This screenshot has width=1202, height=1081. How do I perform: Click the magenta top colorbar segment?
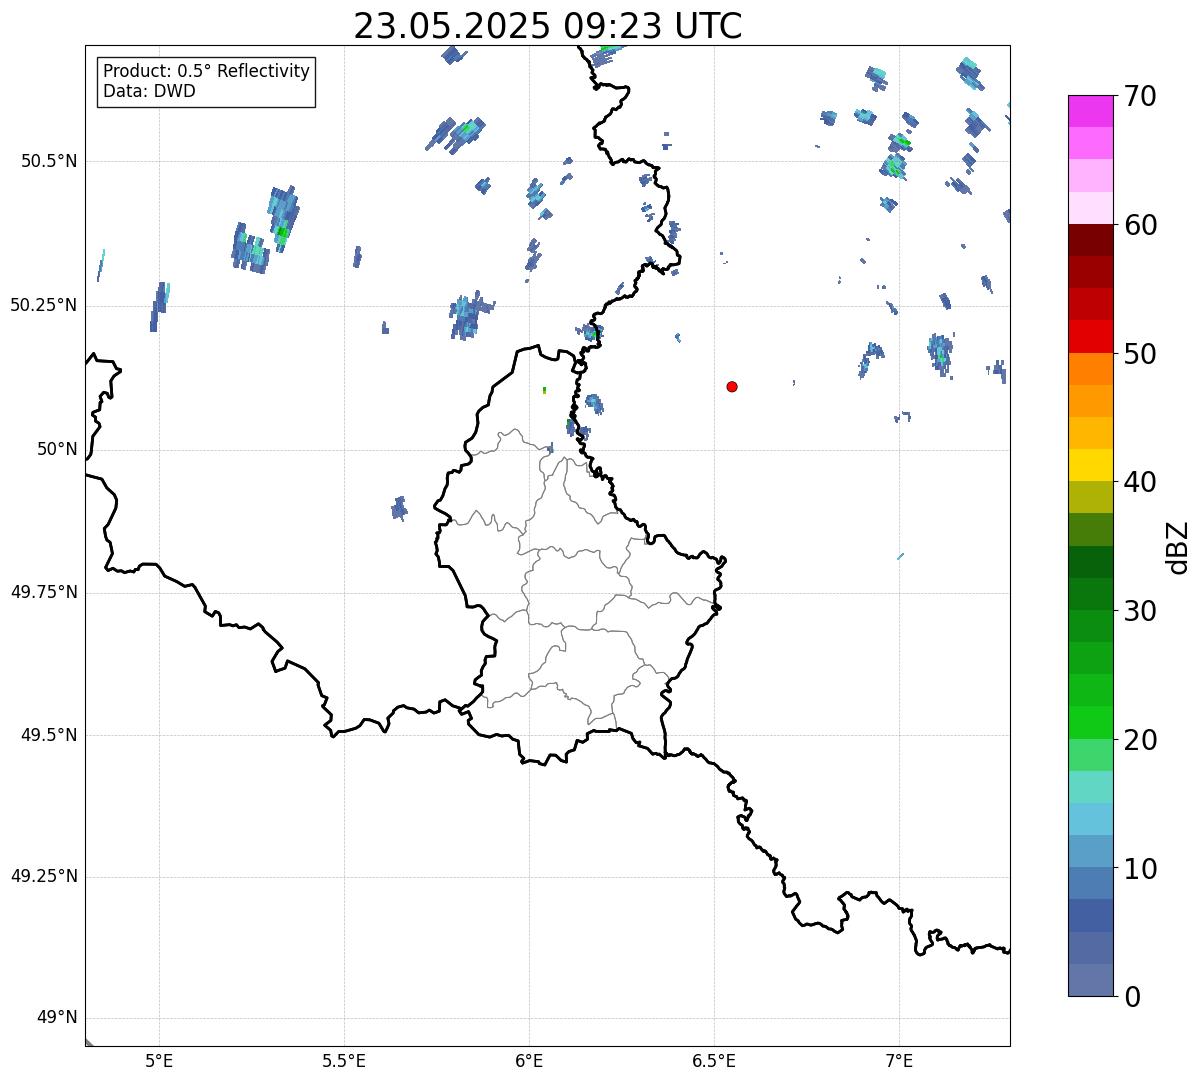1090,111
